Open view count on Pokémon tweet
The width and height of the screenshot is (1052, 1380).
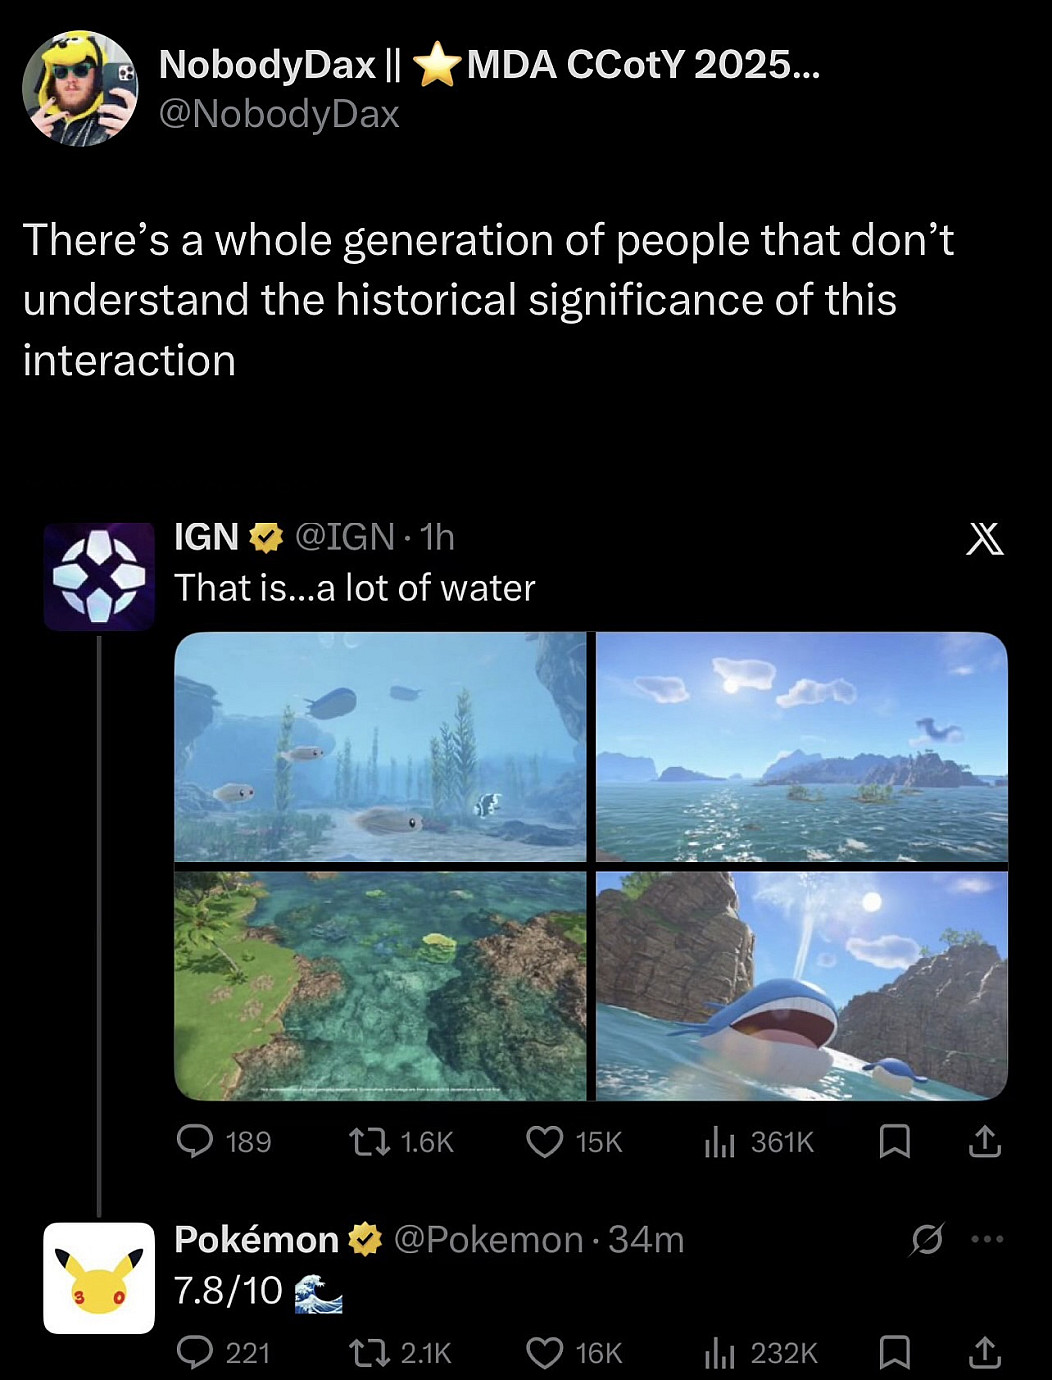[x=719, y=1353]
